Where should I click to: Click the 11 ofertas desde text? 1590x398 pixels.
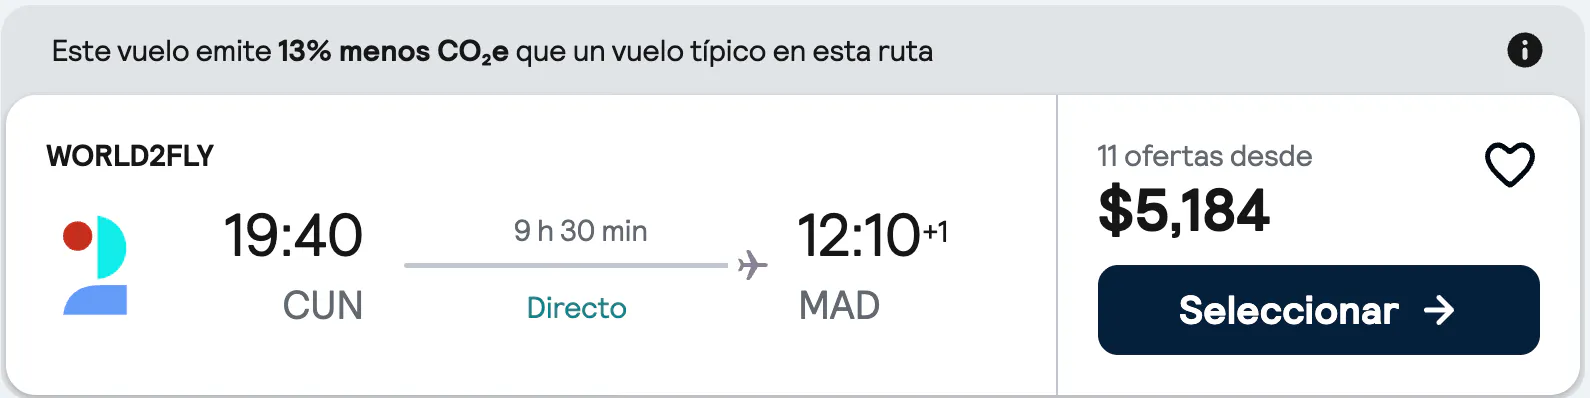pos(1204,156)
